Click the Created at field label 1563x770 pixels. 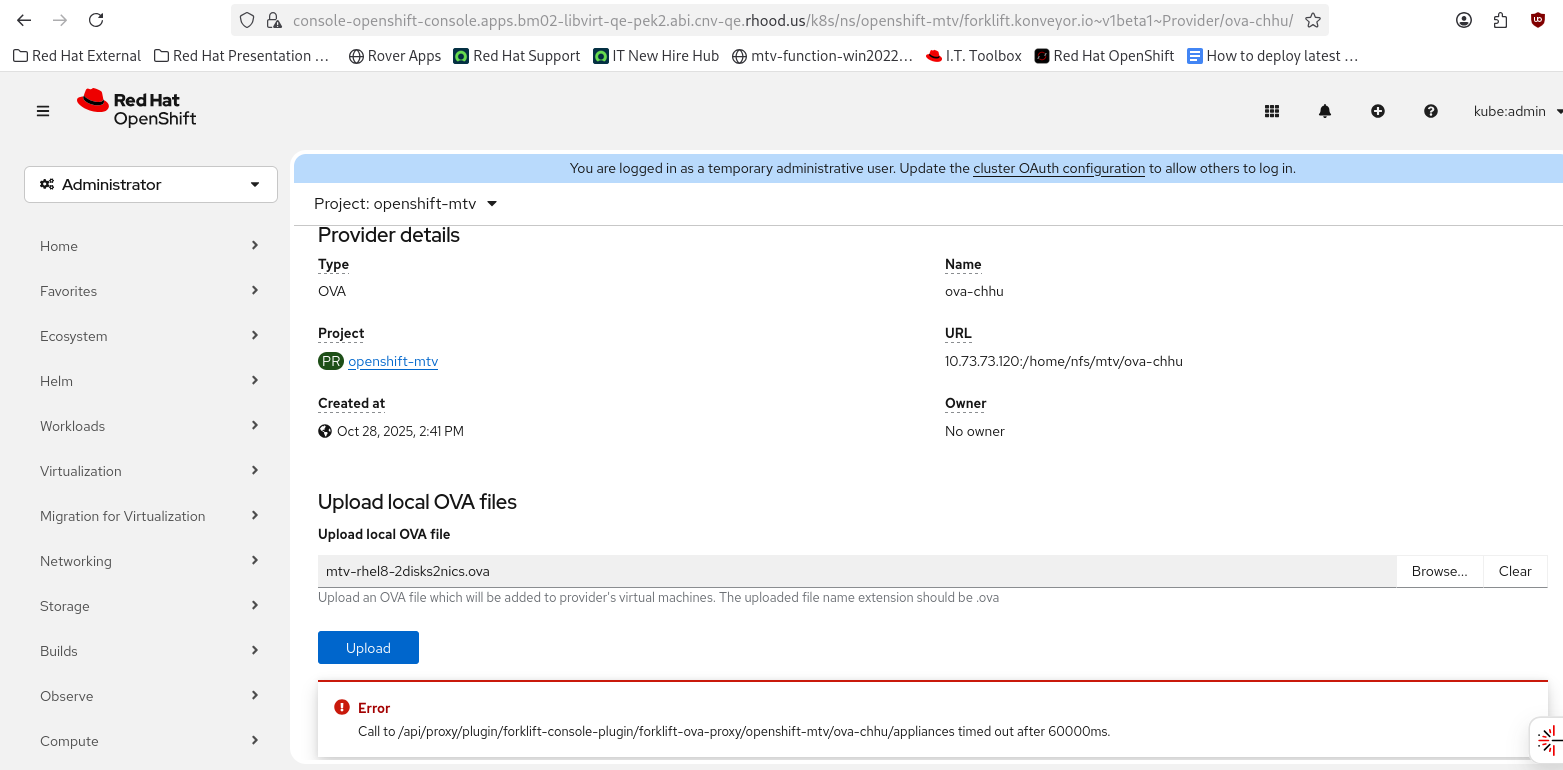[x=351, y=403]
